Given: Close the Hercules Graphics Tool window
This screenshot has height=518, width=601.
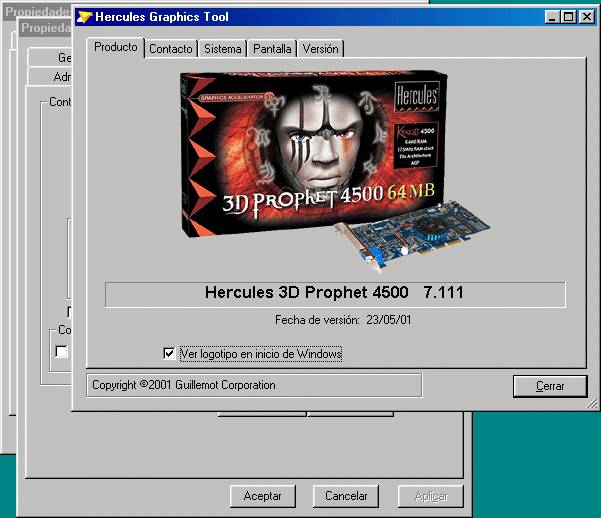Looking at the screenshot, I should [x=587, y=17].
